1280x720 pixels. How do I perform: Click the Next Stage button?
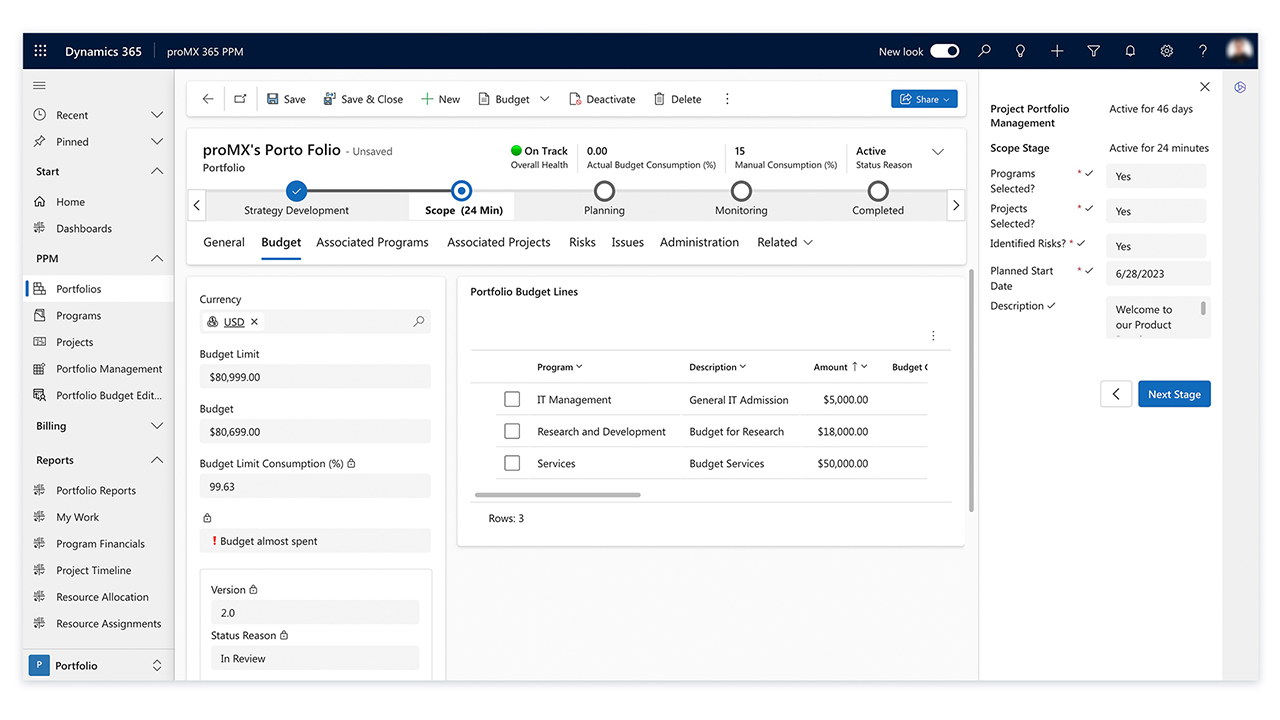(1174, 394)
